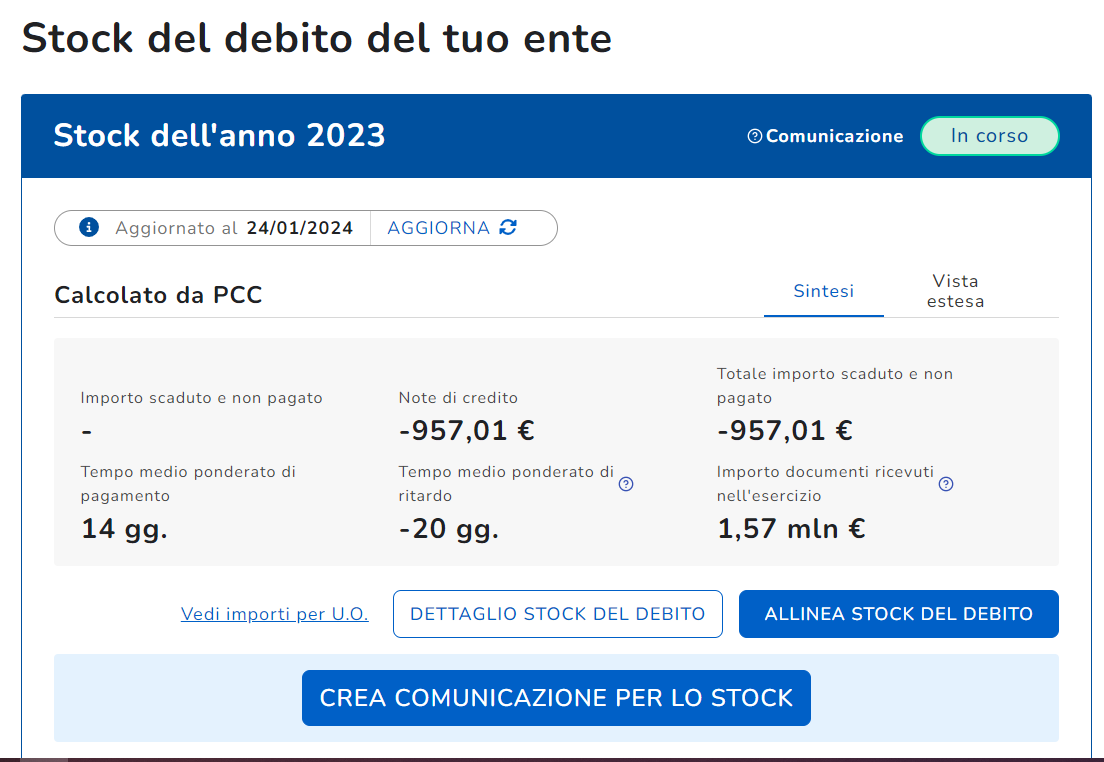Viewport: 1104px width, 762px height.
Task: Click the help icon beside Comunicazione
Action: click(x=755, y=137)
